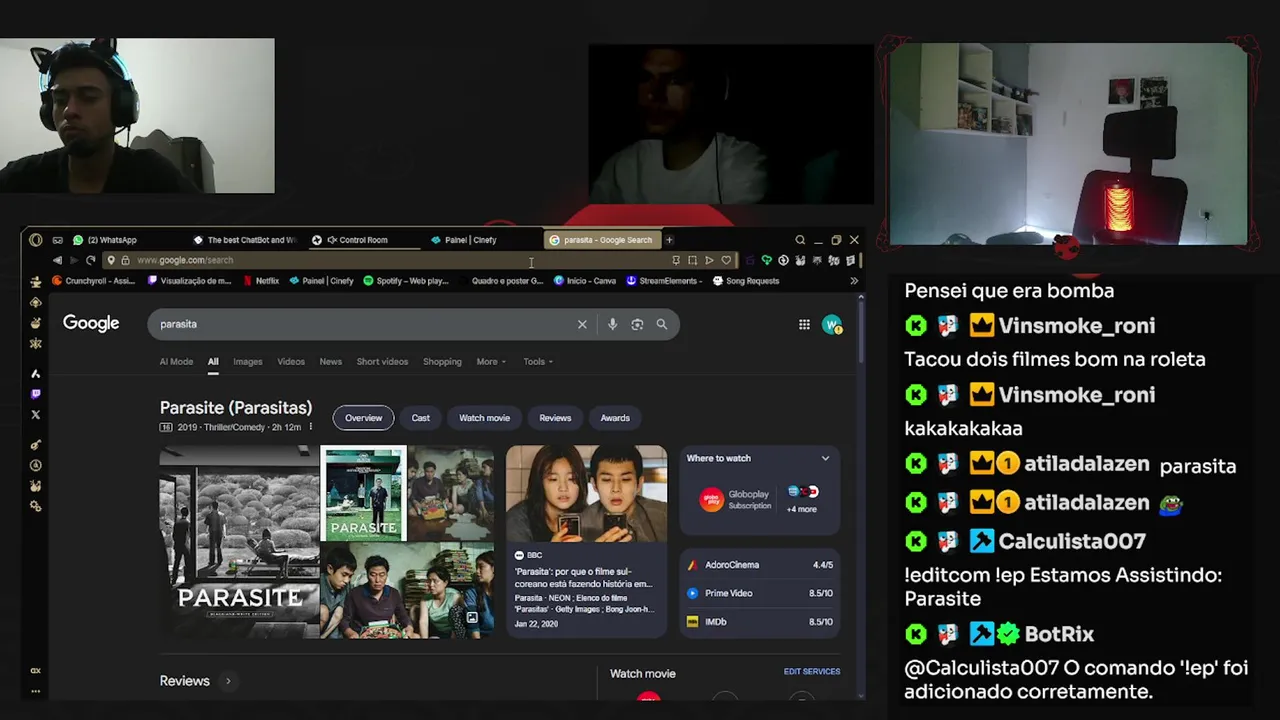Open the three-dot menu beside 2h 12m
The height and width of the screenshot is (720, 1280).
click(x=310, y=427)
